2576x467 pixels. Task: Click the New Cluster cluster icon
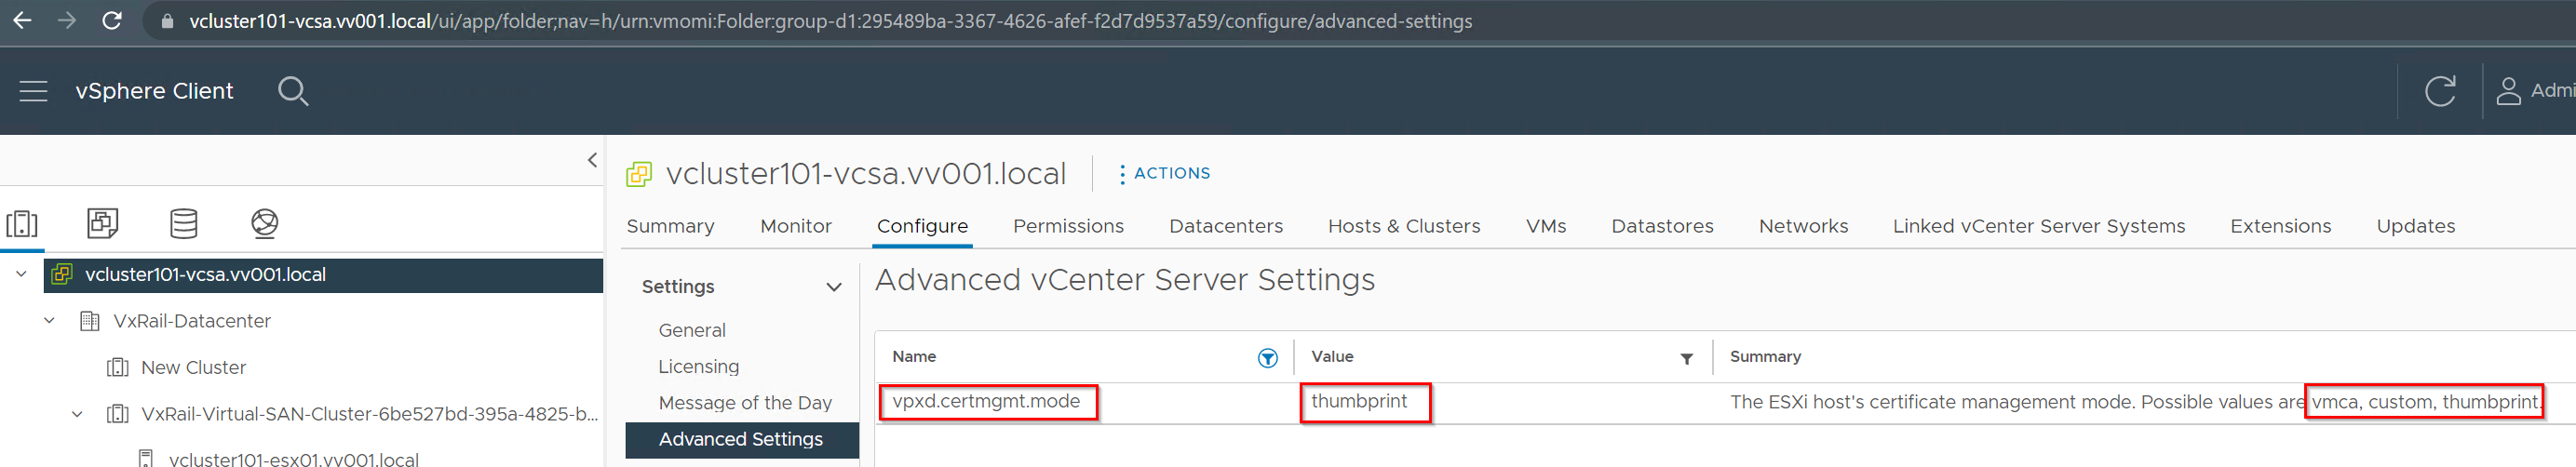(x=118, y=368)
